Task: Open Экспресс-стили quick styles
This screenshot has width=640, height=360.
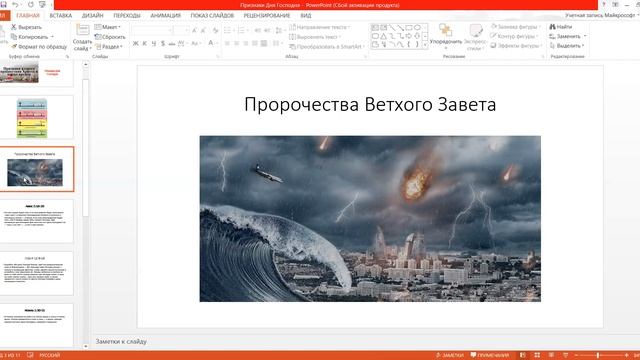Action: pyautogui.click(x=475, y=37)
